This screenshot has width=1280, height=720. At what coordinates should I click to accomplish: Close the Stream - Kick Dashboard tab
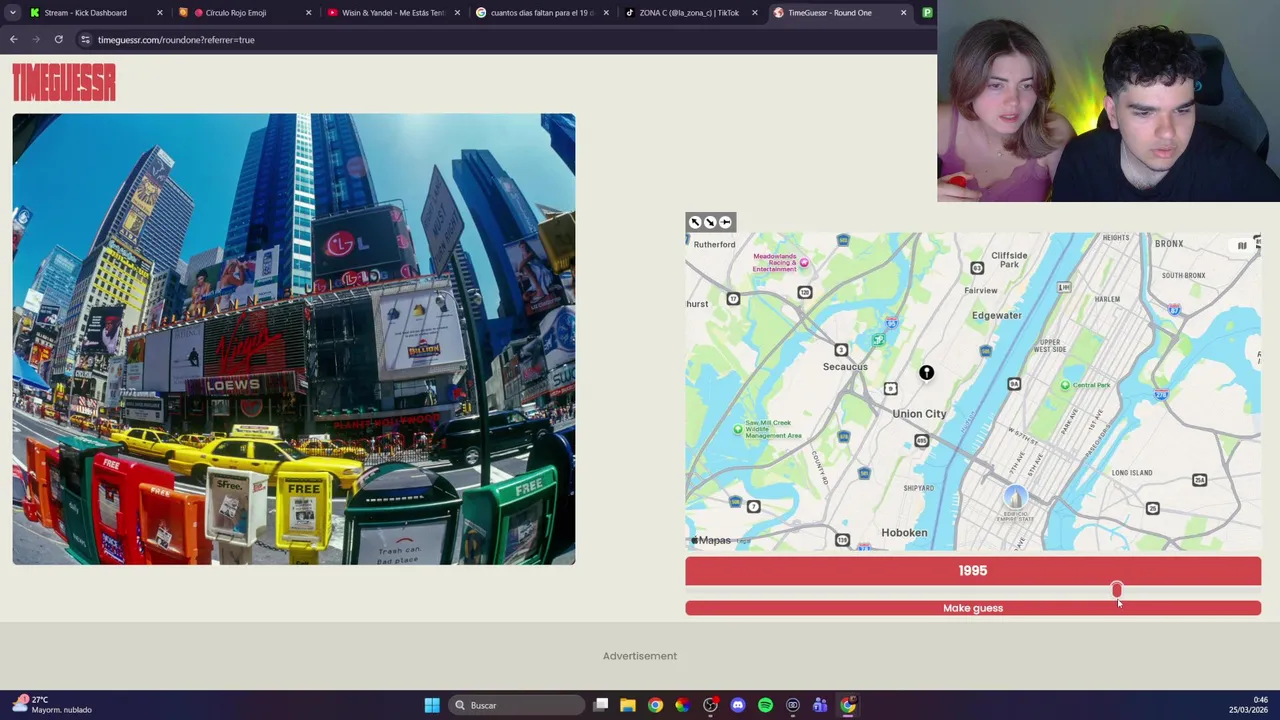[x=159, y=13]
